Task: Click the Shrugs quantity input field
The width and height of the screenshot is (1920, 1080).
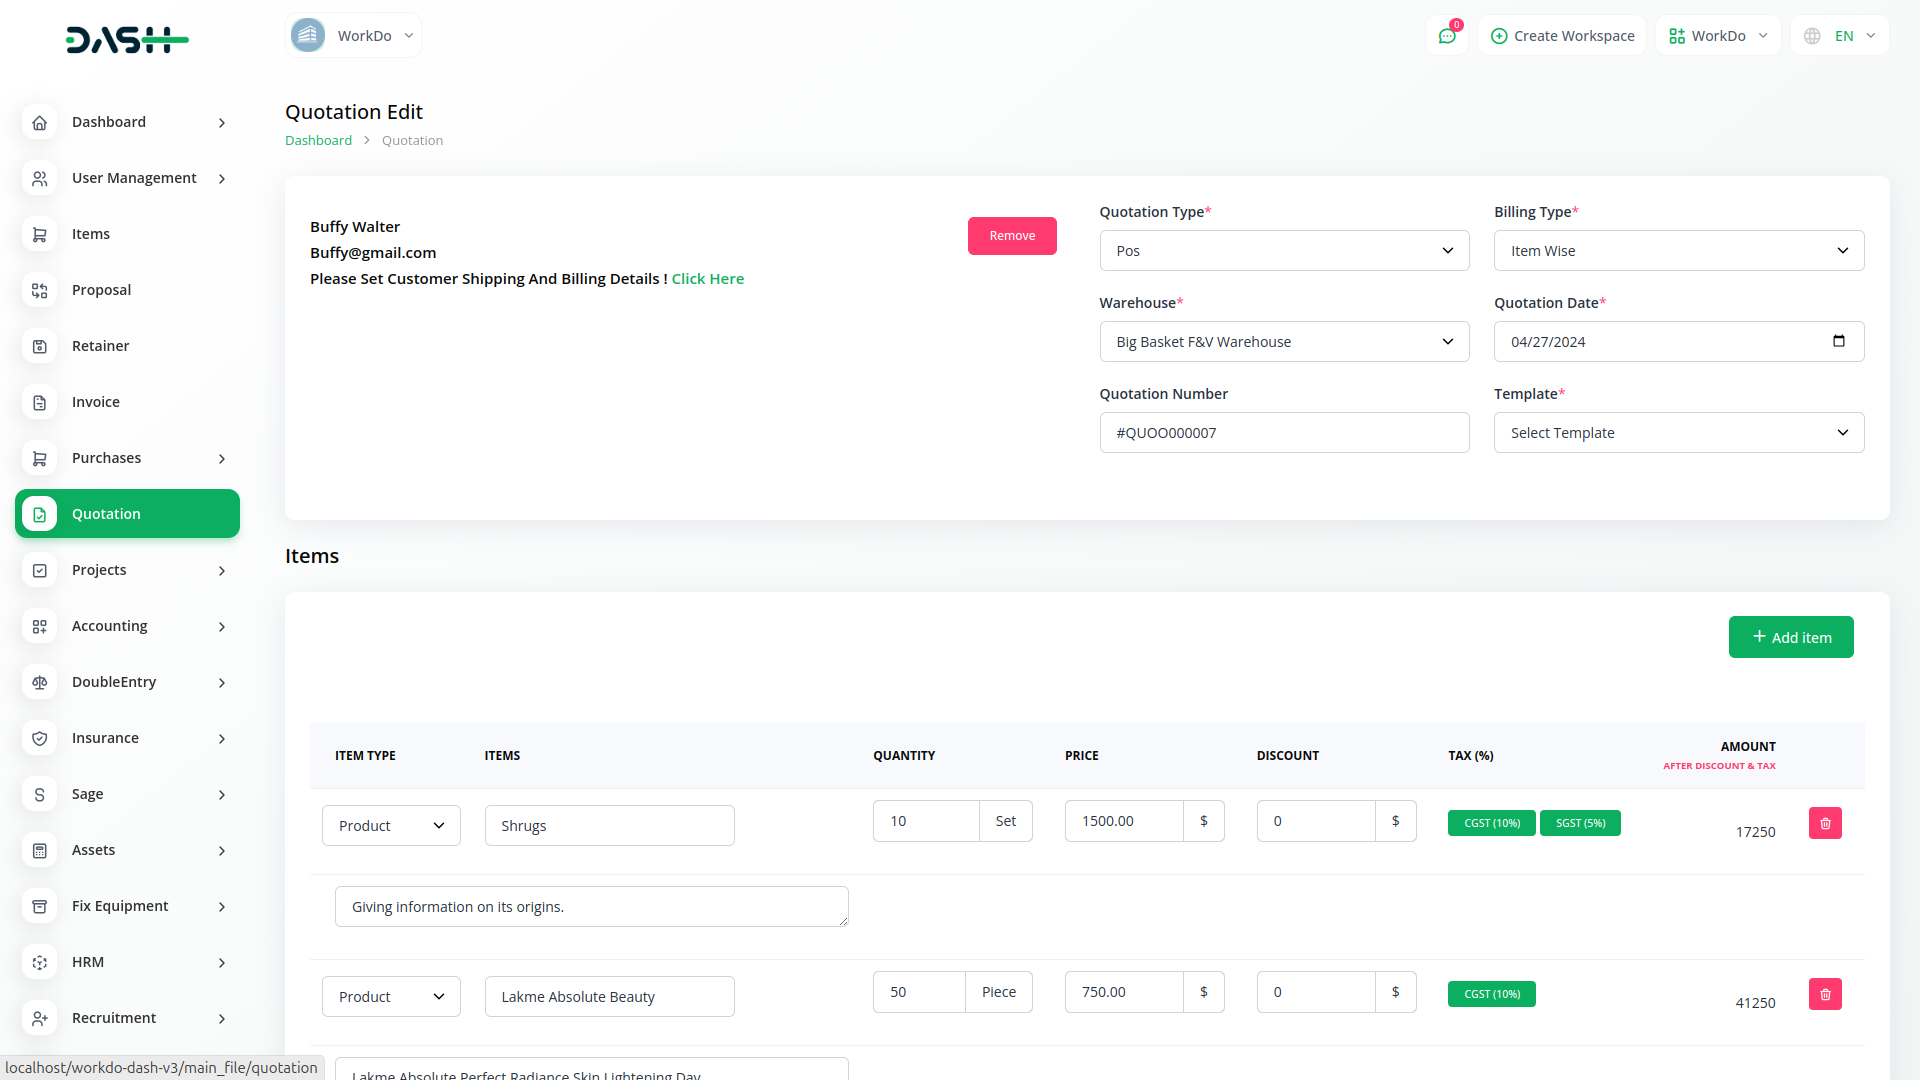Action: (925, 821)
